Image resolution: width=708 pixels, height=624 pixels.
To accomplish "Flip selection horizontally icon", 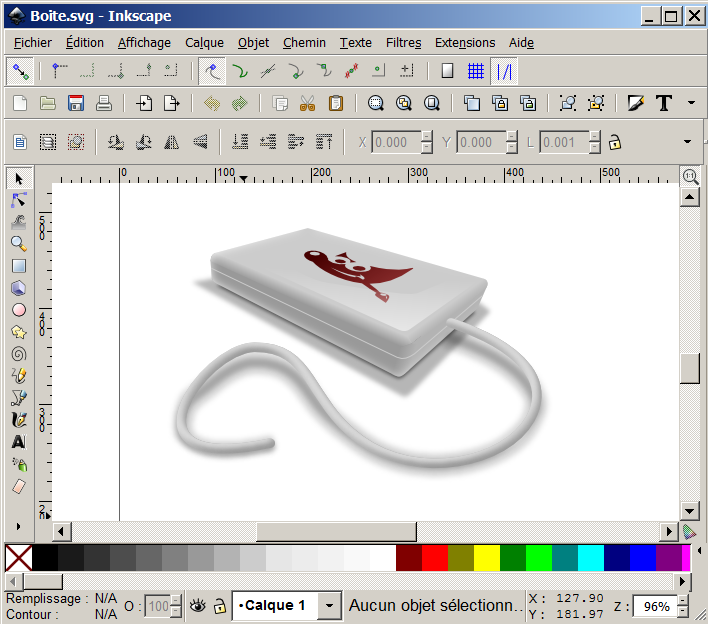I will (172, 142).
